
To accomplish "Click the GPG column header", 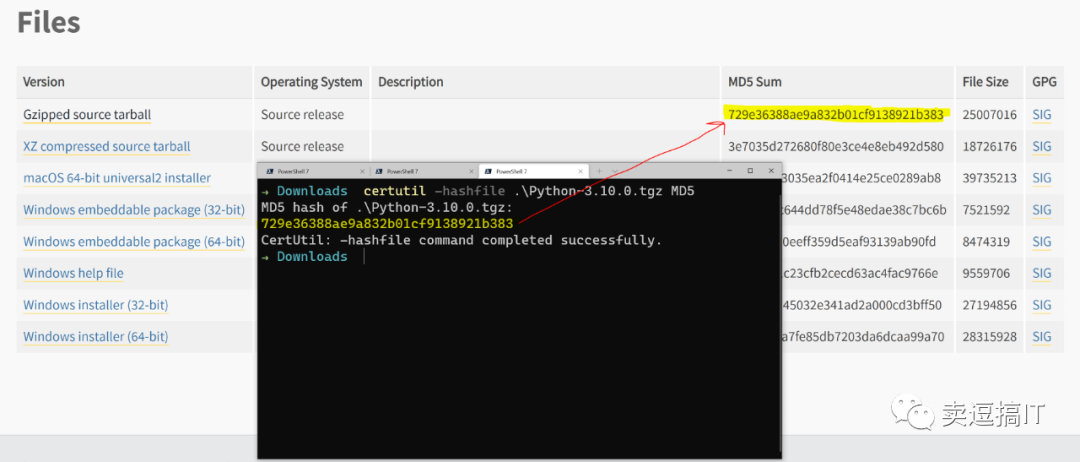I will (1044, 82).
